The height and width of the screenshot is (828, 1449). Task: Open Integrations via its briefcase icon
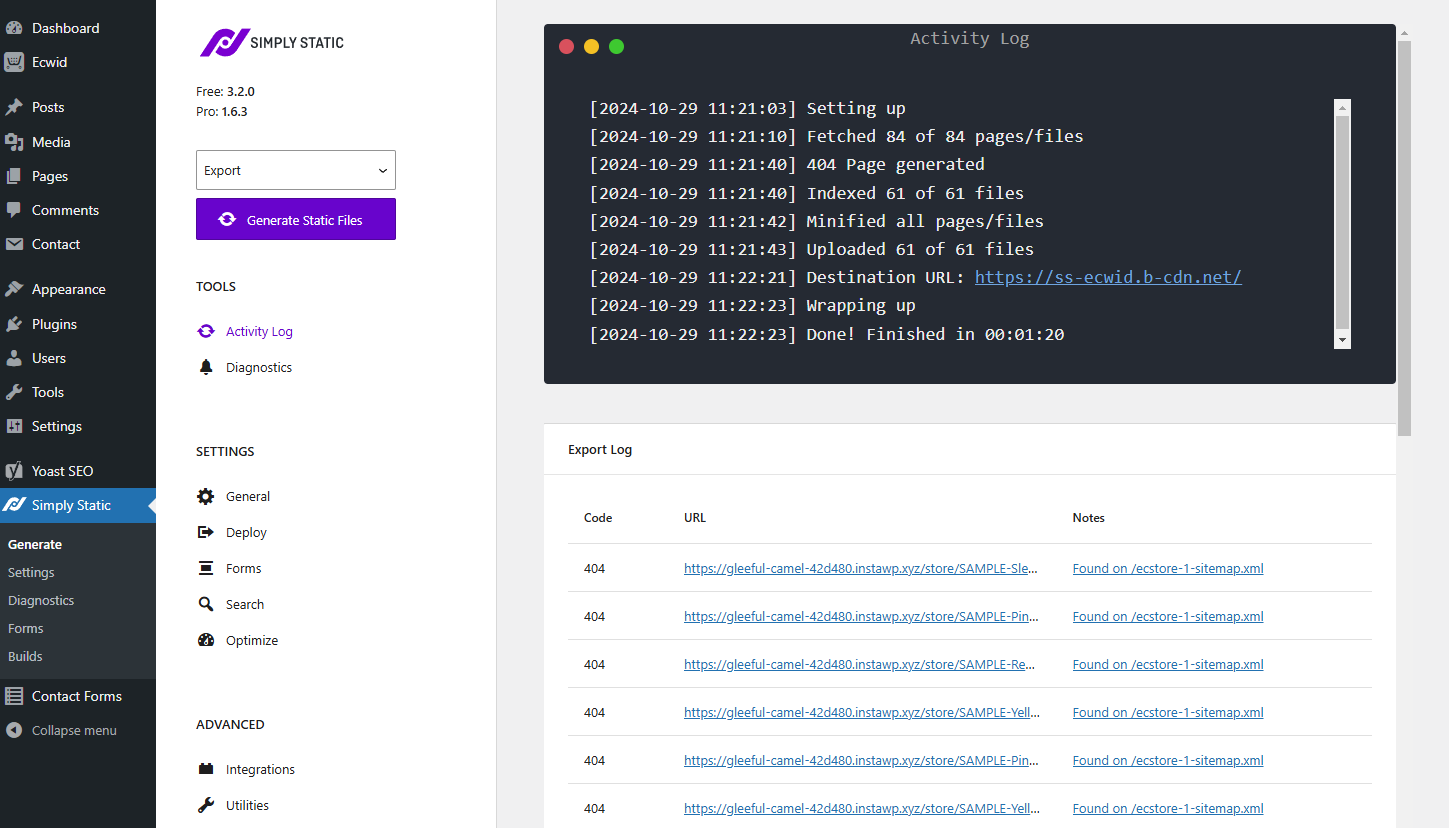point(206,769)
